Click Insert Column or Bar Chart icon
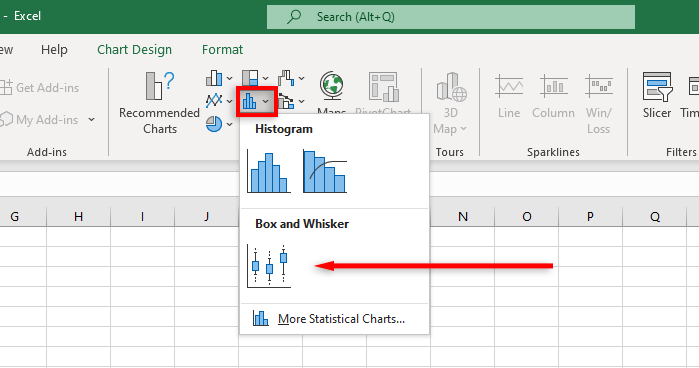The height and width of the screenshot is (368, 699). tap(214, 78)
